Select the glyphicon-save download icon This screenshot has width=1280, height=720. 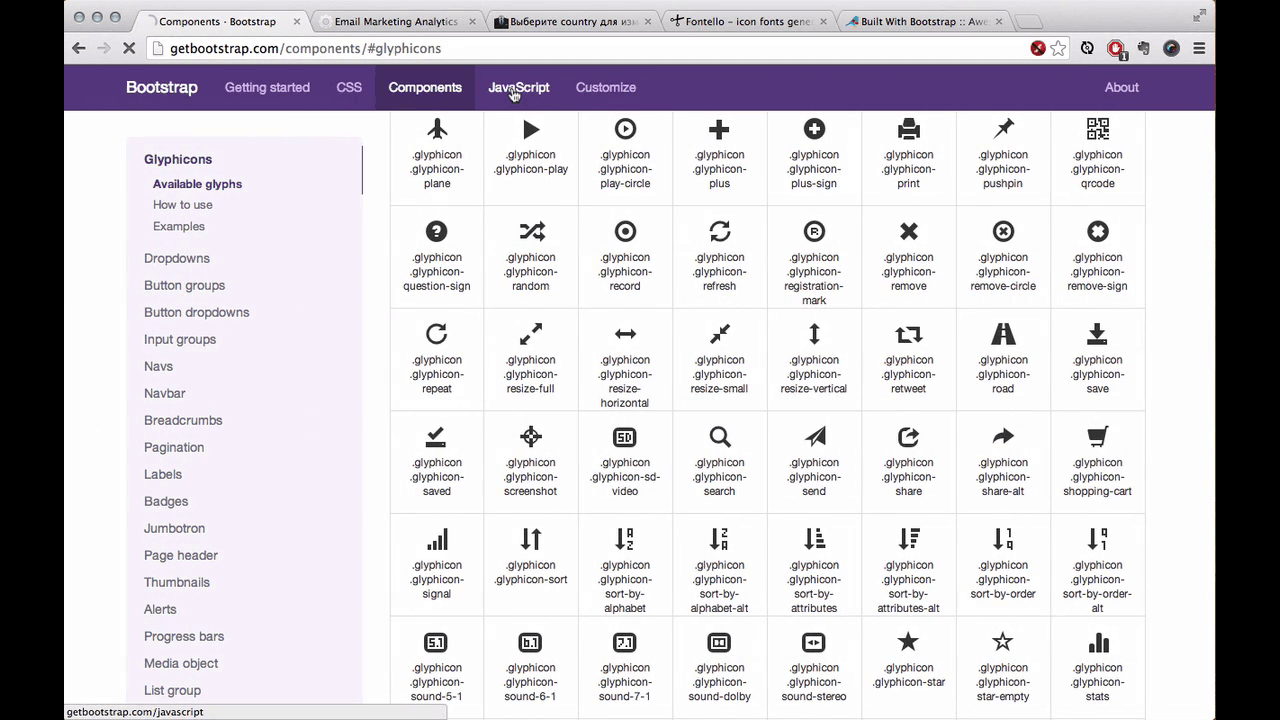coord(1097,334)
